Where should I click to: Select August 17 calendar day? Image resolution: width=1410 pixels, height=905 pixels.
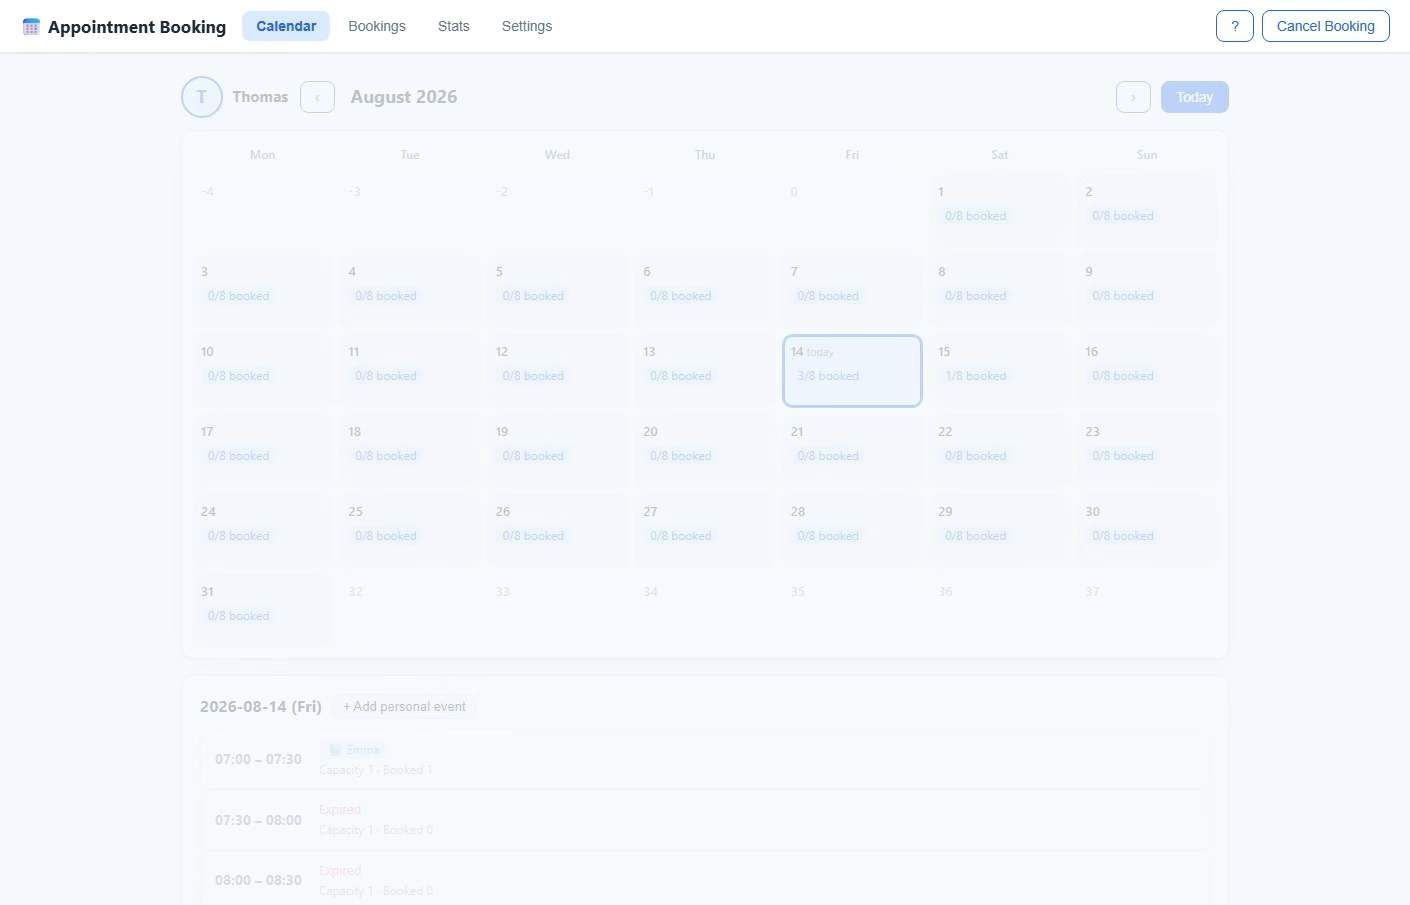click(x=262, y=451)
